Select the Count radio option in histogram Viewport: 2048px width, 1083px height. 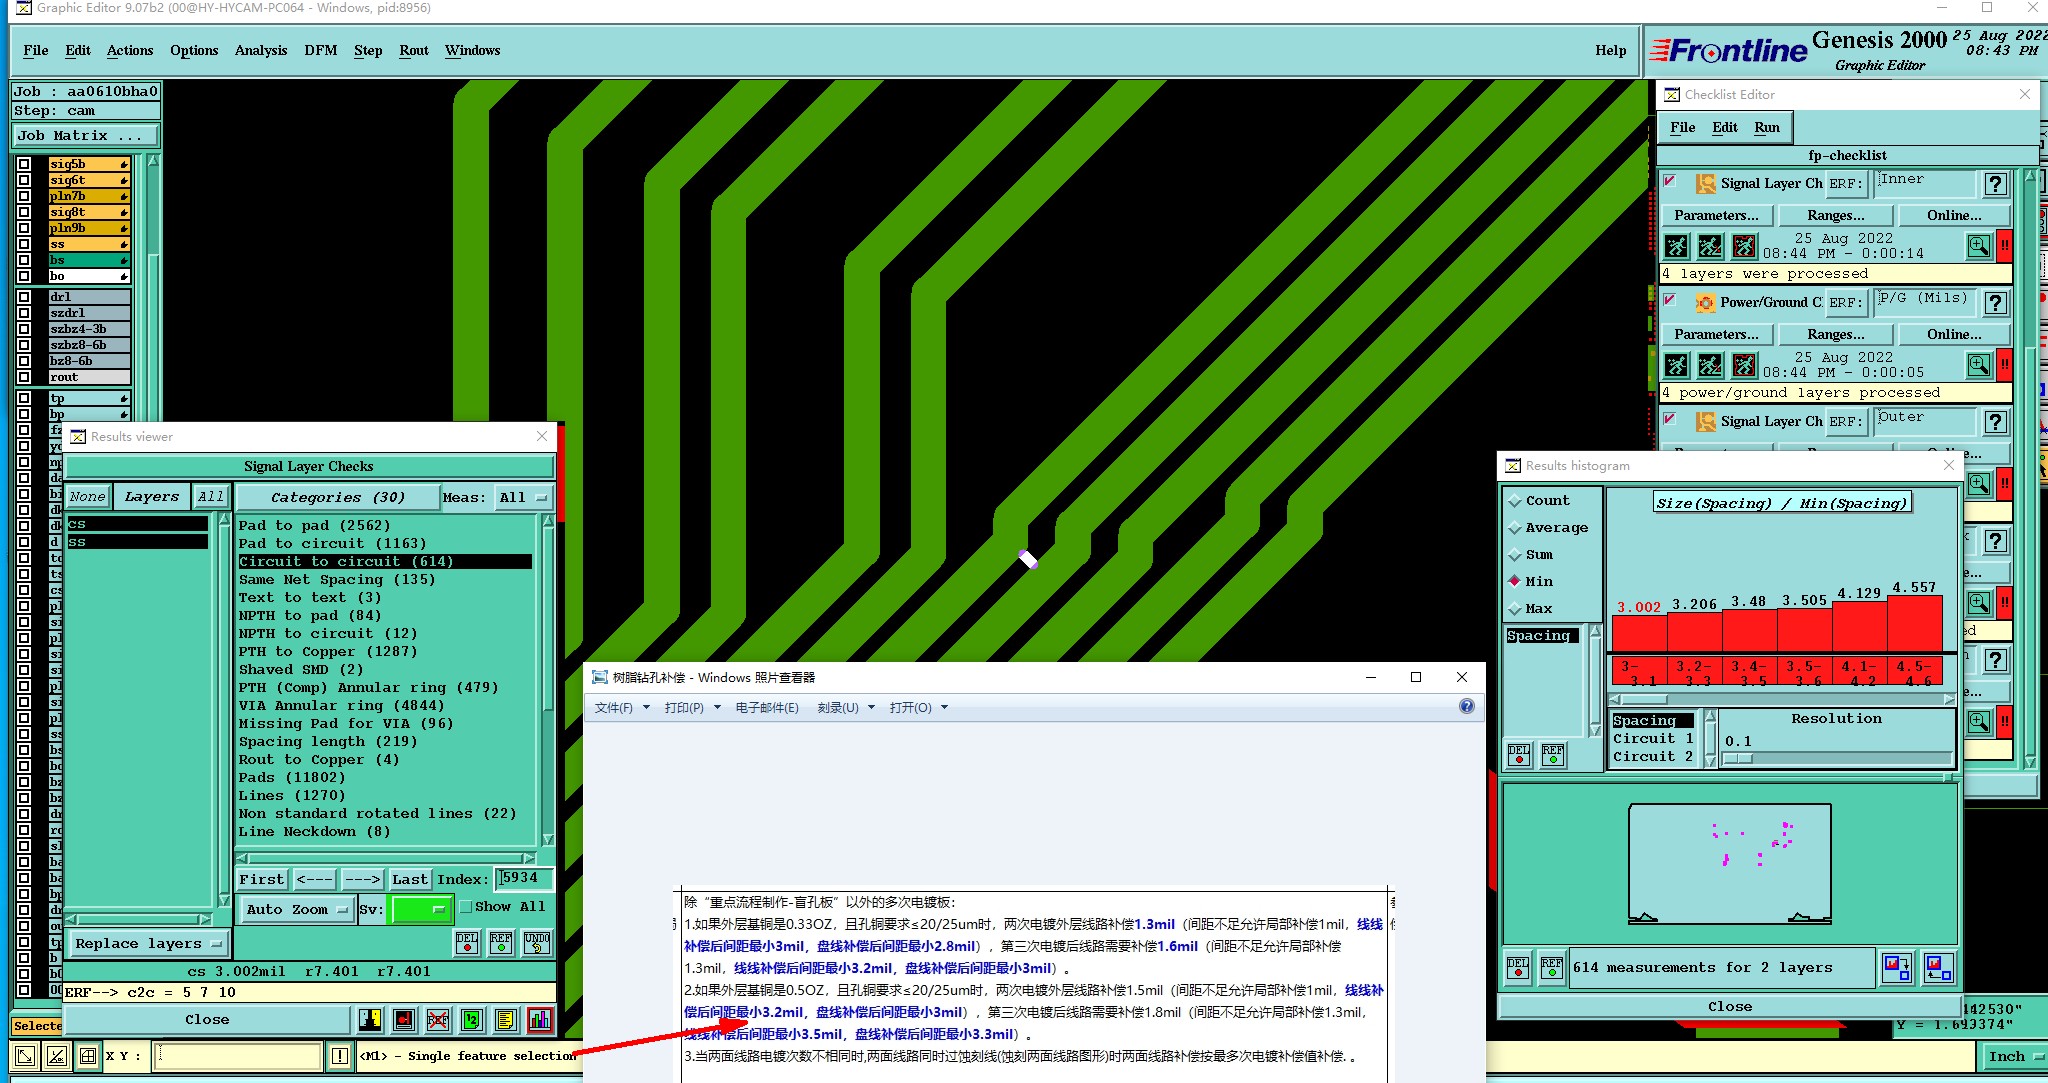[x=1515, y=500]
